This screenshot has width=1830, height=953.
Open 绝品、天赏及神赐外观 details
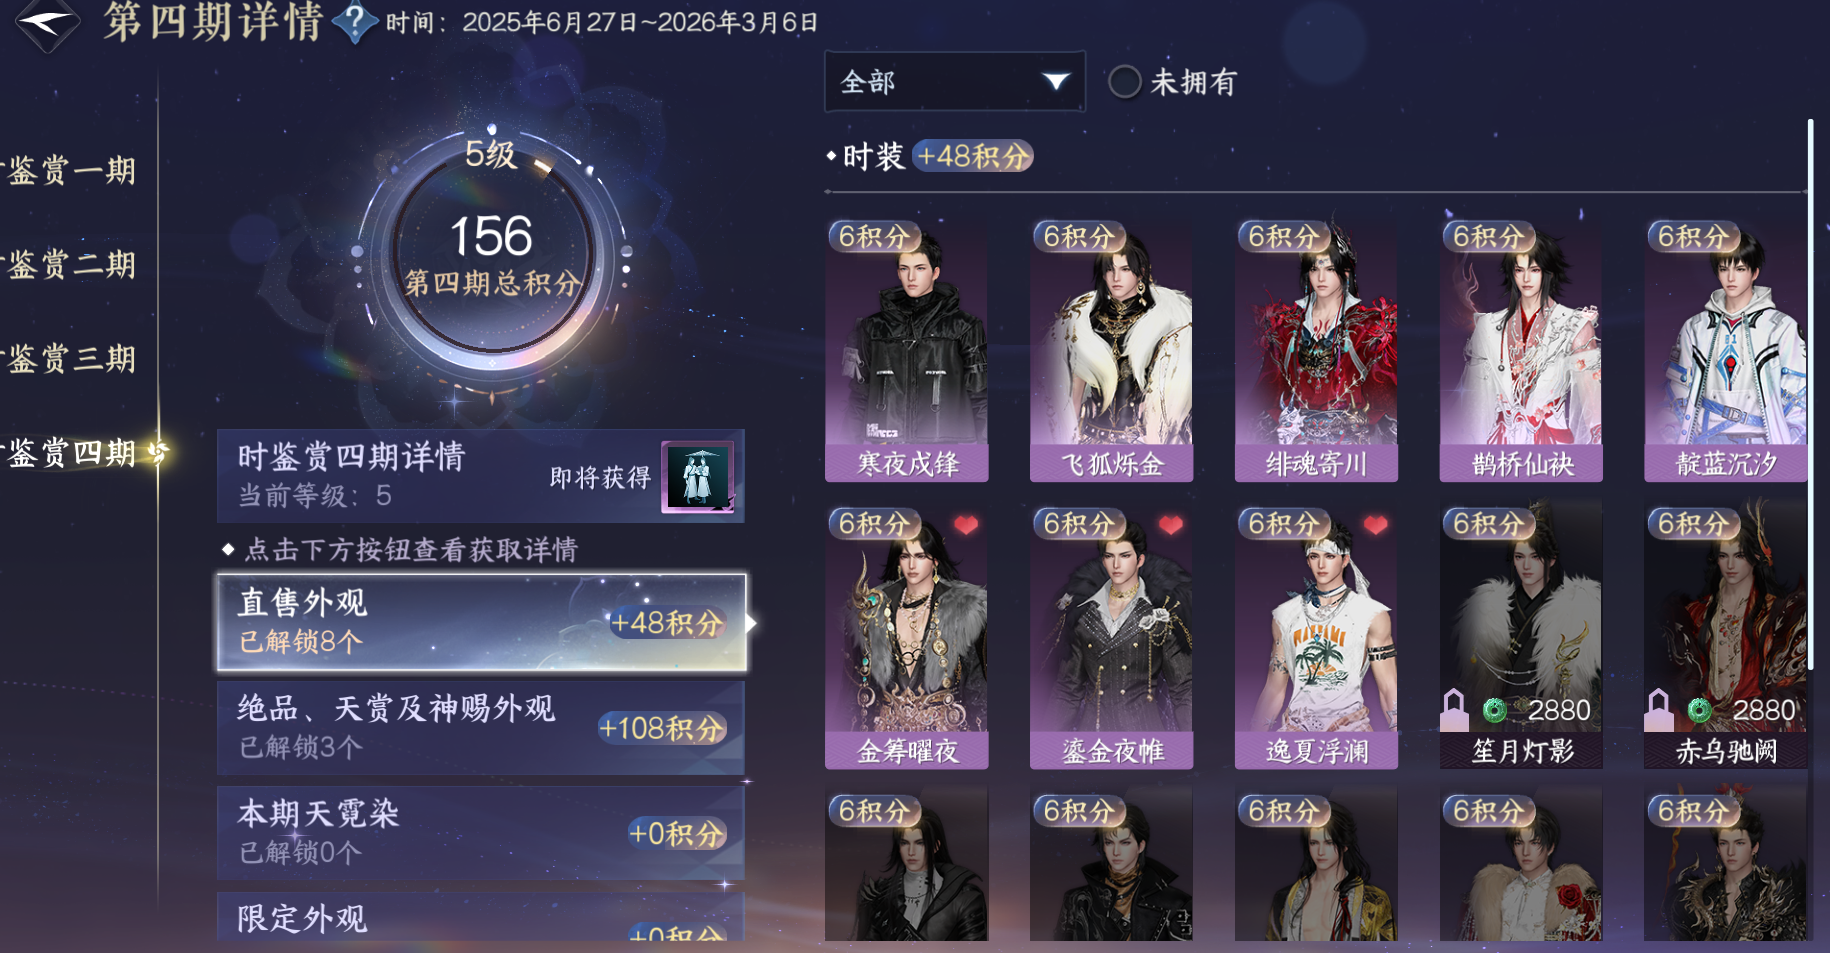(x=481, y=727)
